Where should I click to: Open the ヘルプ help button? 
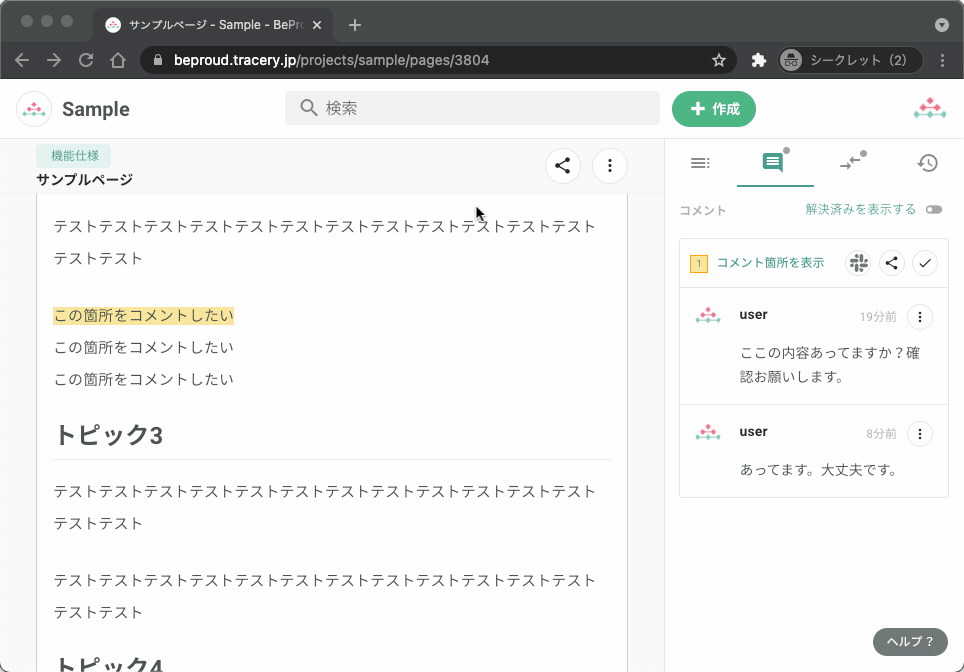pyautogui.click(x=909, y=641)
